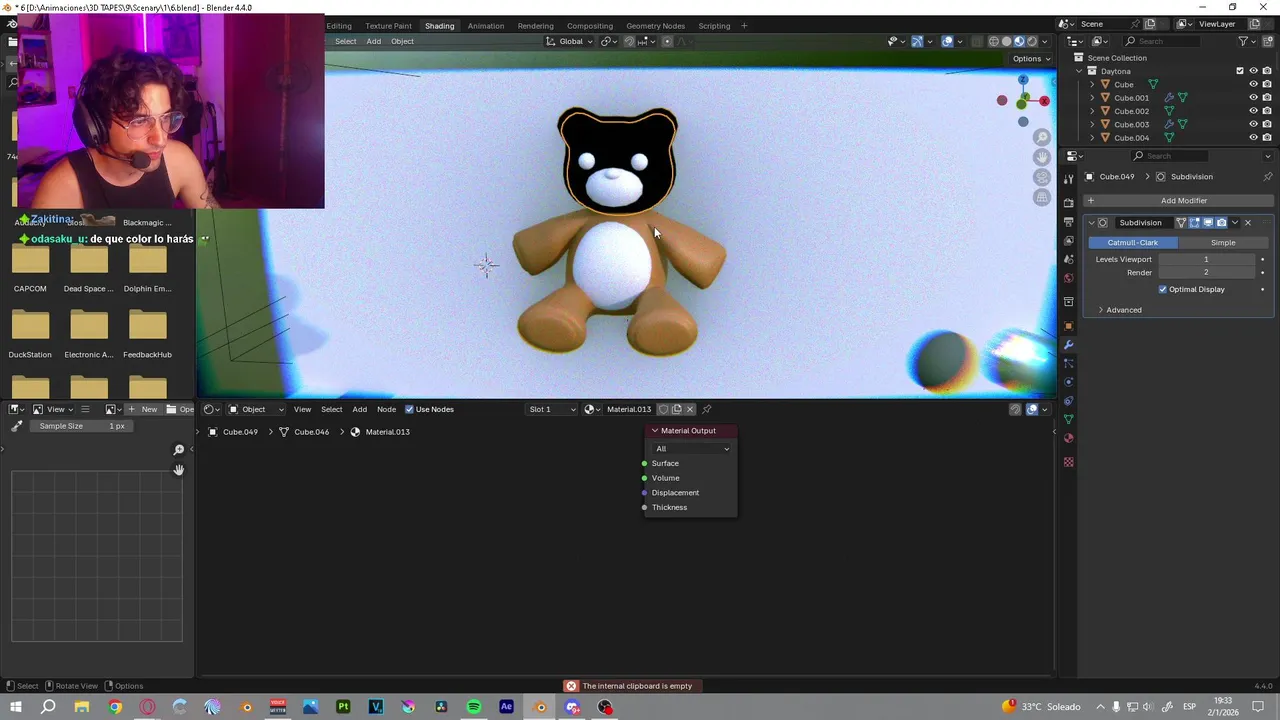Image resolution: width=1280 pixels, height=720 pixels.
Task: Open the Output properties tab icon
Action: 1069,222
